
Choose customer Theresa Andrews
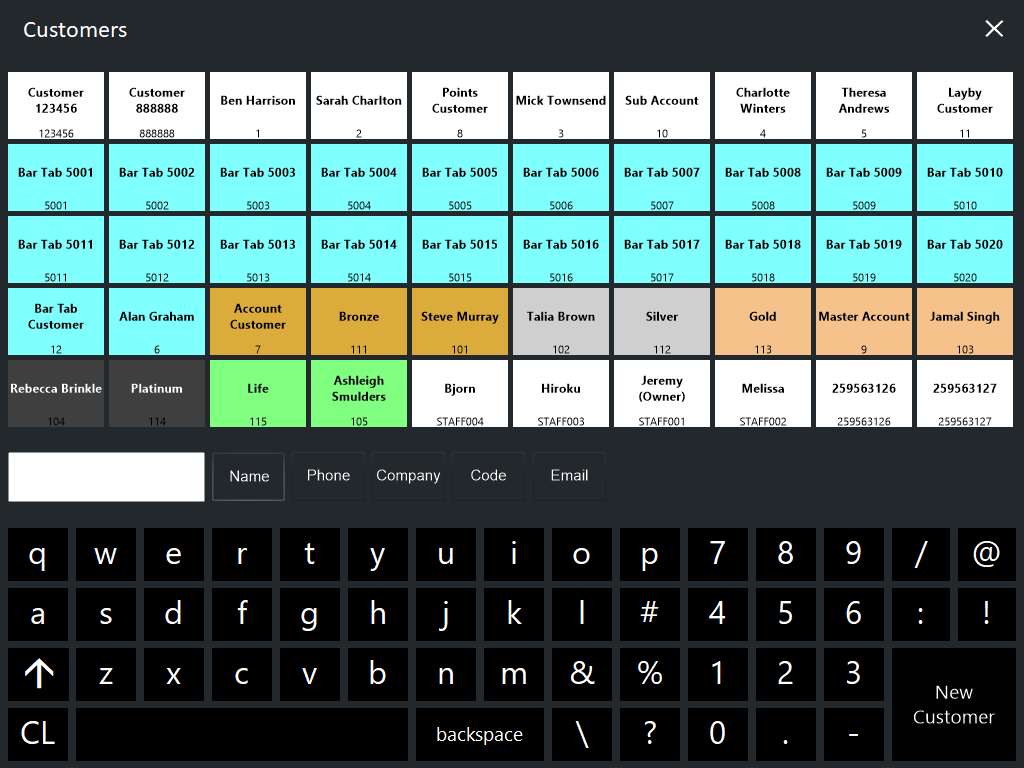(864, 106)
